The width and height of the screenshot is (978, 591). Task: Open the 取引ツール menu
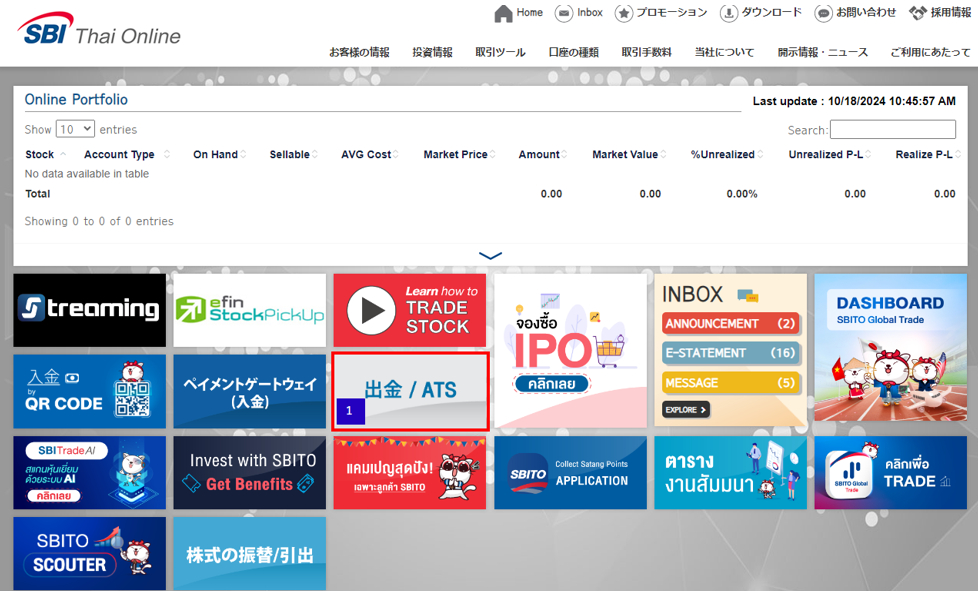[500, 52]
